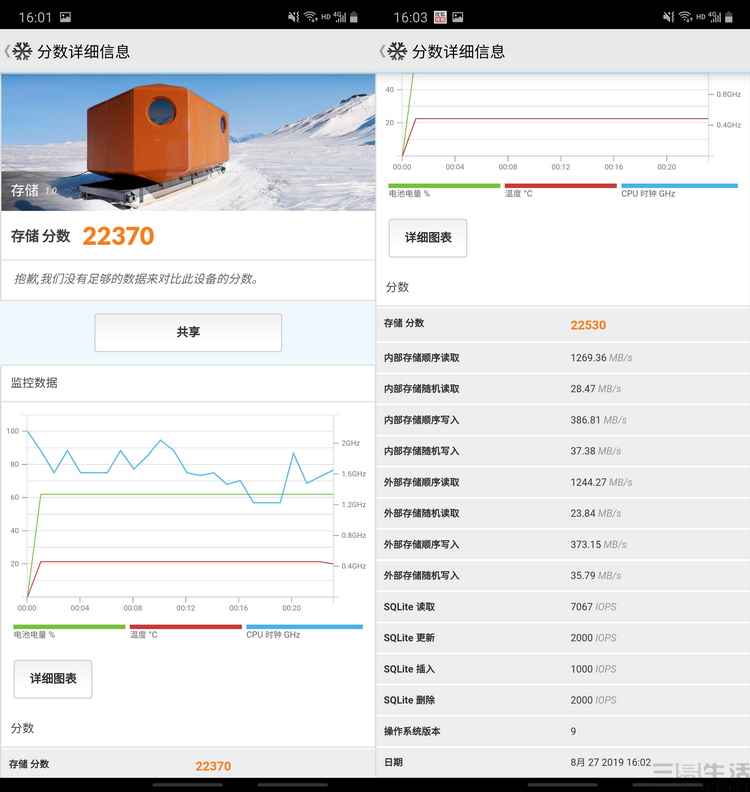Tap the Wi-Fi icon in left status bar

pos(310,17)
